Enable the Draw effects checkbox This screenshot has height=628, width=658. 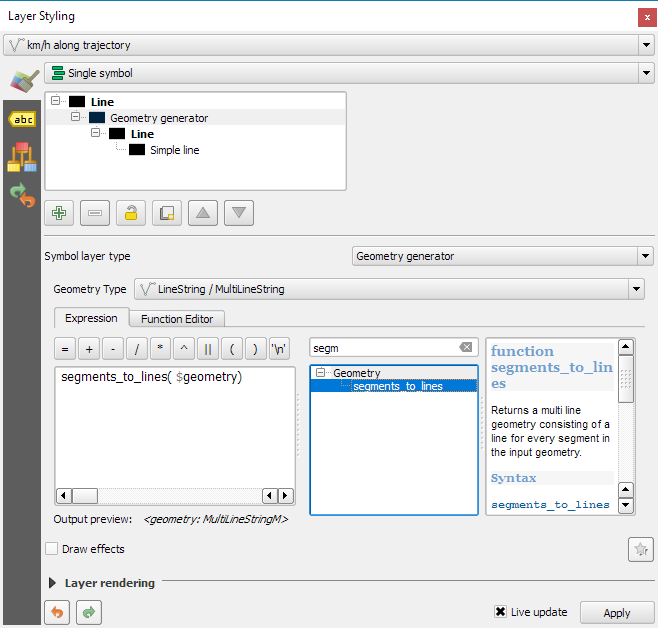pos(52,549)
